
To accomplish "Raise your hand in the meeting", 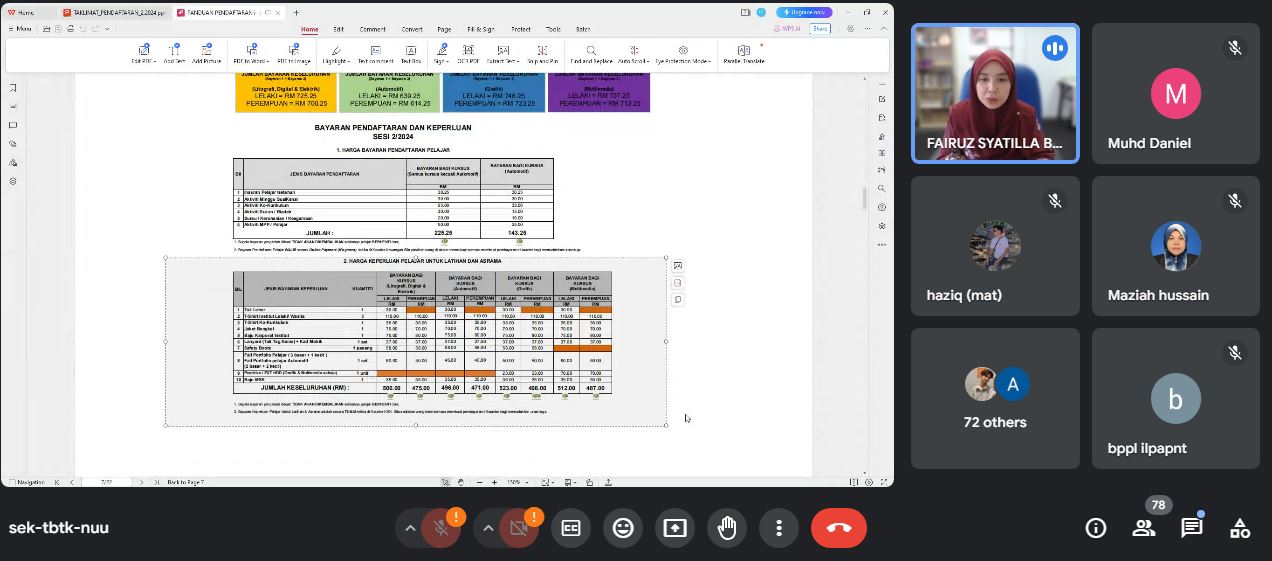I will 727,528.
